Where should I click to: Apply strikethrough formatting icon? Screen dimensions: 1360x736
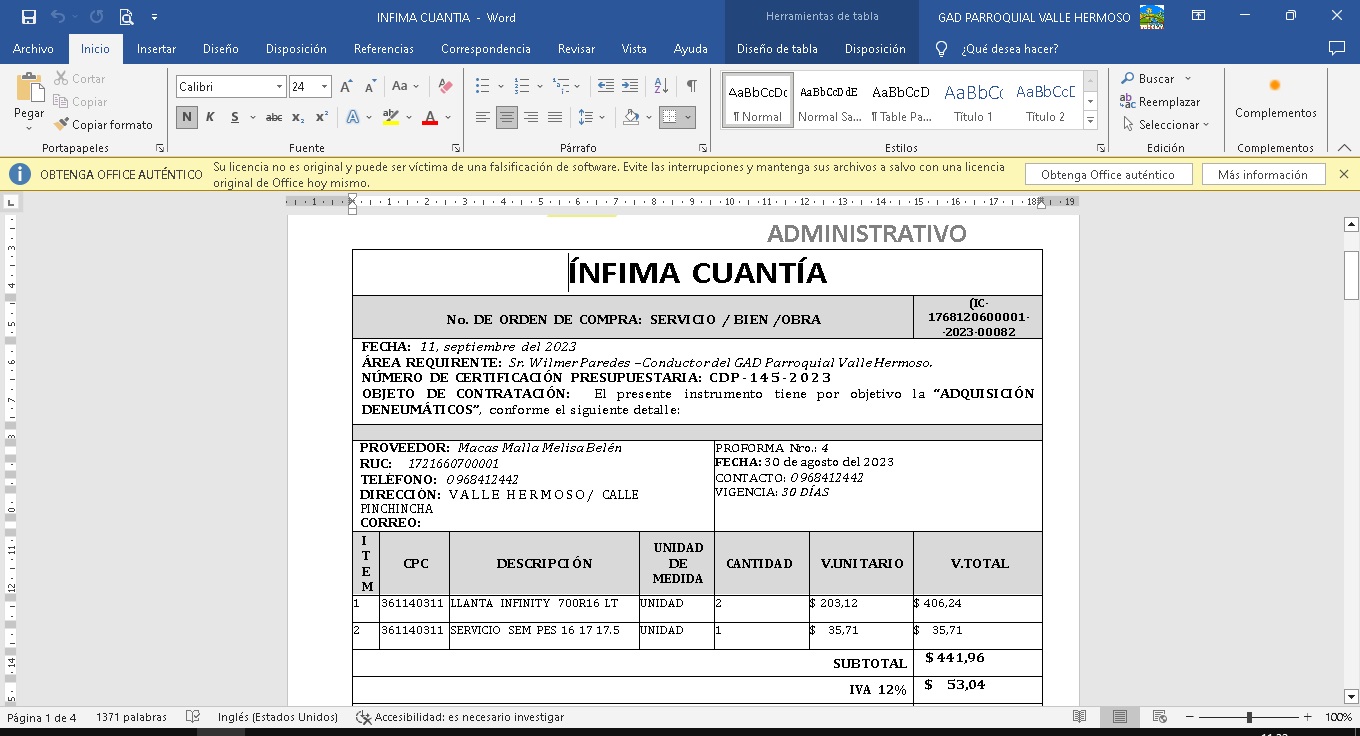tap(273, 117)
